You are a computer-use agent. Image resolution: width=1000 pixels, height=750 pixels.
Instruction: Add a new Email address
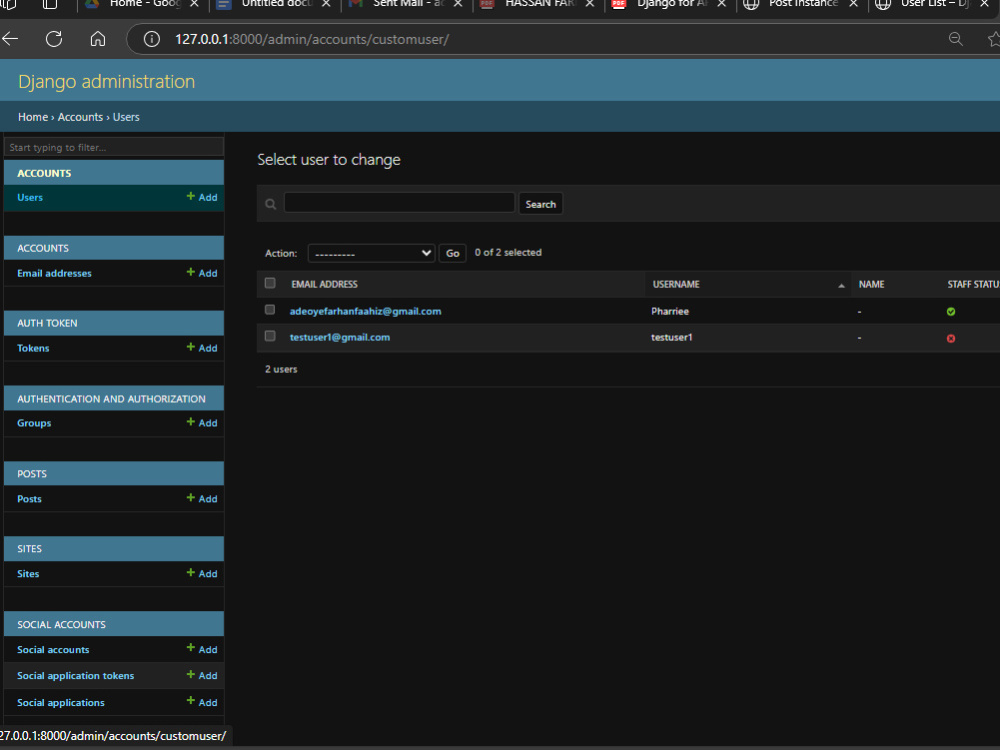202,273
